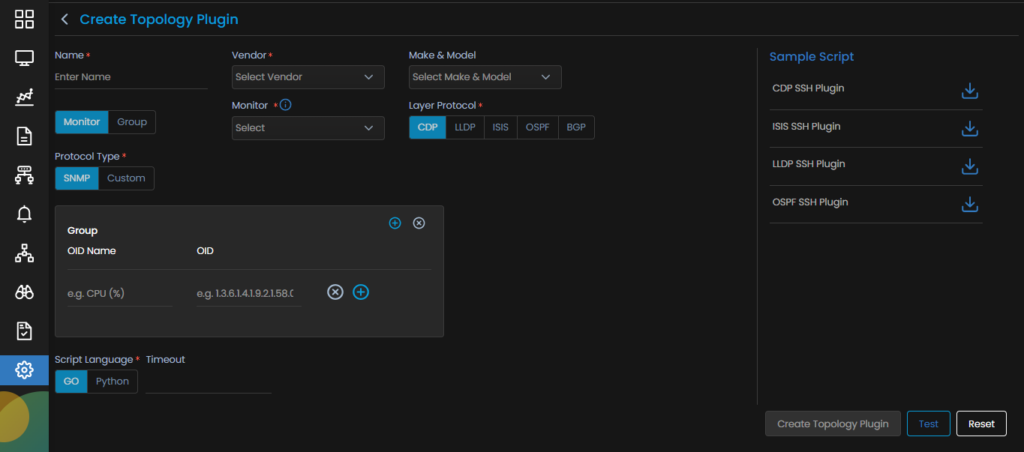
Task: Open the settings gear in the sidebar
Action: pos(24,370)
